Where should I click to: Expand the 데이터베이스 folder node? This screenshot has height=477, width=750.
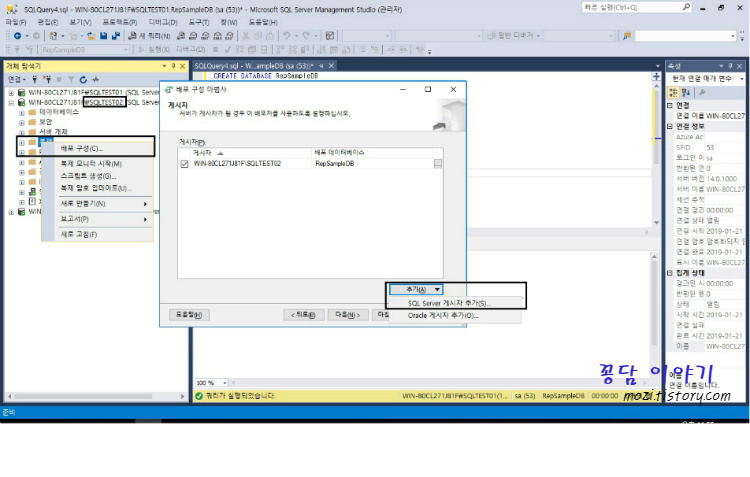22,113
